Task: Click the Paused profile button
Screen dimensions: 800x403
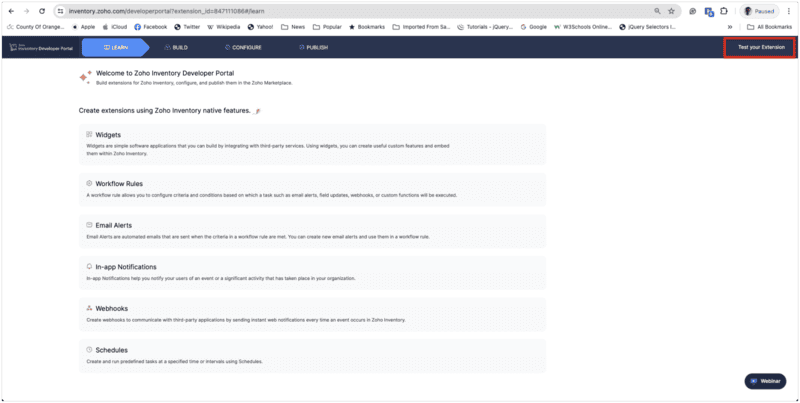Action: pos(759,10)
